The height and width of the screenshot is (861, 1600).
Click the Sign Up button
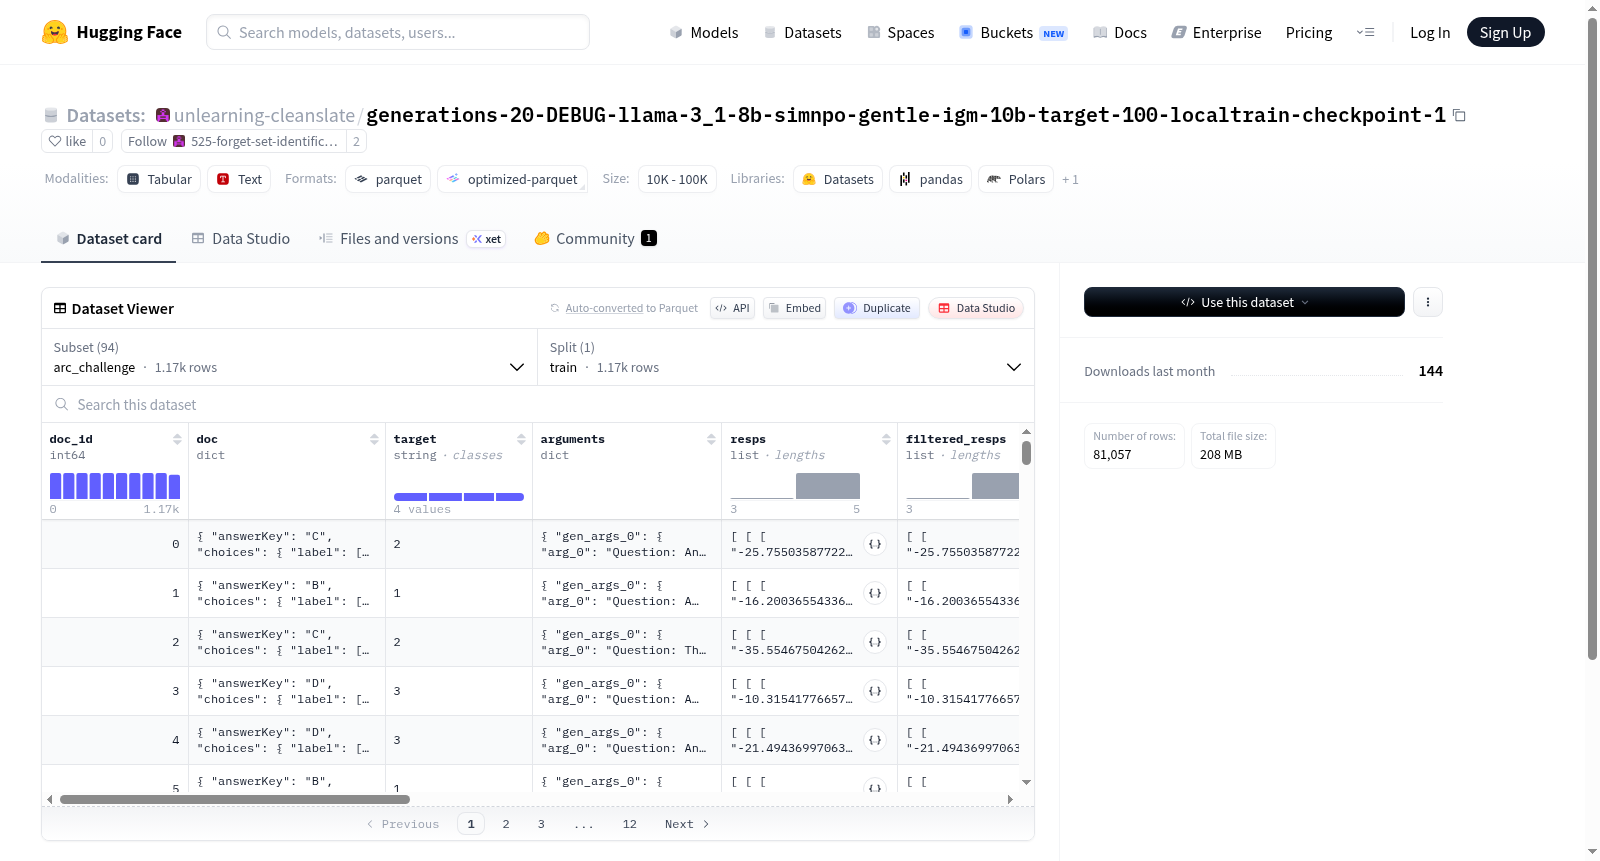point(1506,32)
